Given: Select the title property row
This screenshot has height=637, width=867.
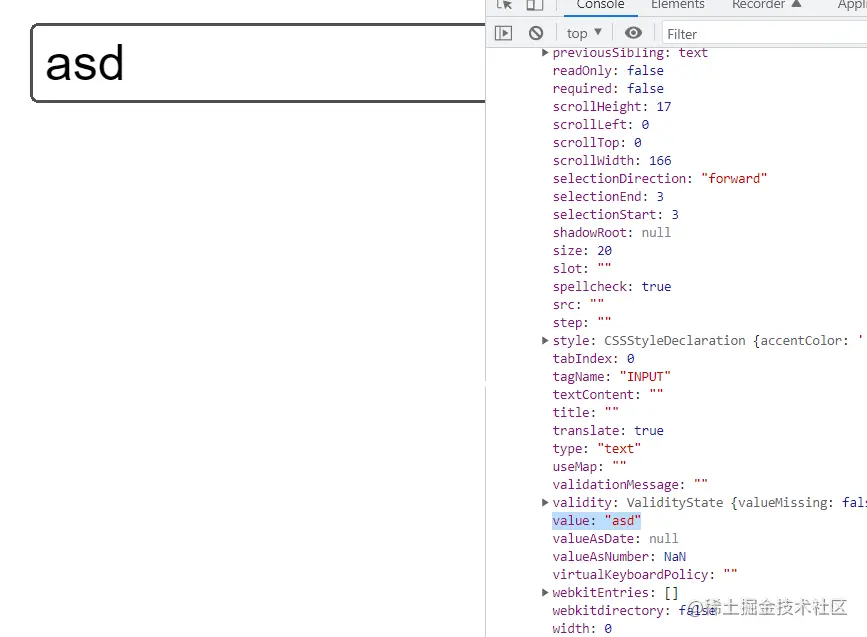Looking at the screenshot, I should point(586,413).
